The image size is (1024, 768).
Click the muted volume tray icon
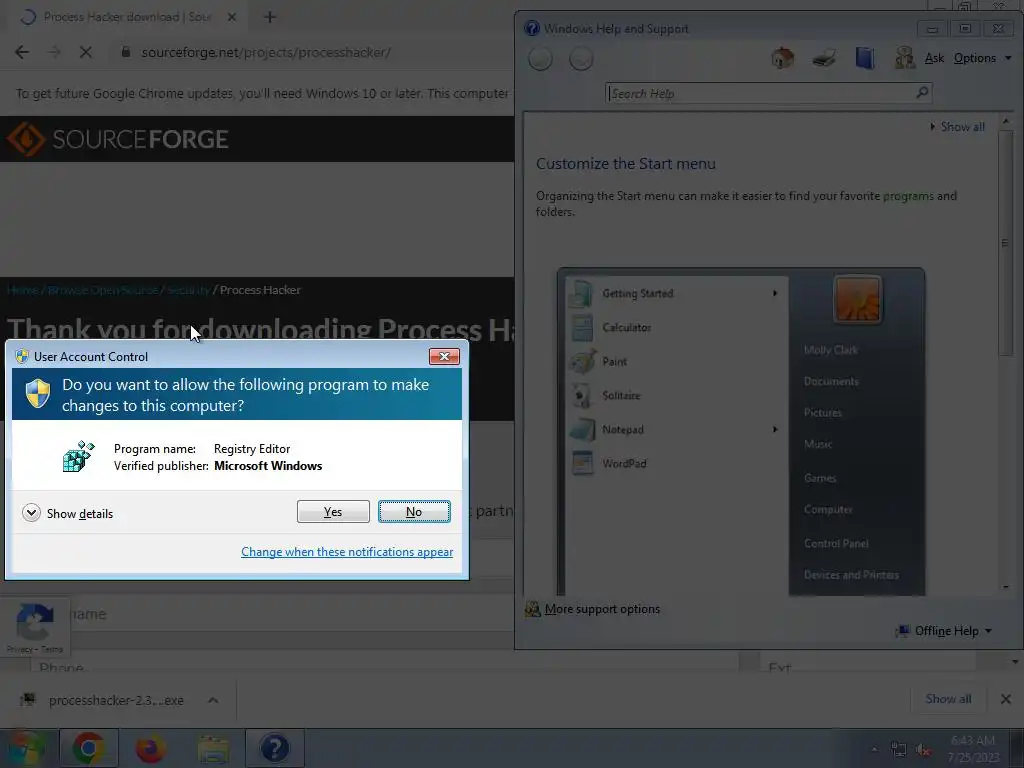(923, 750)
